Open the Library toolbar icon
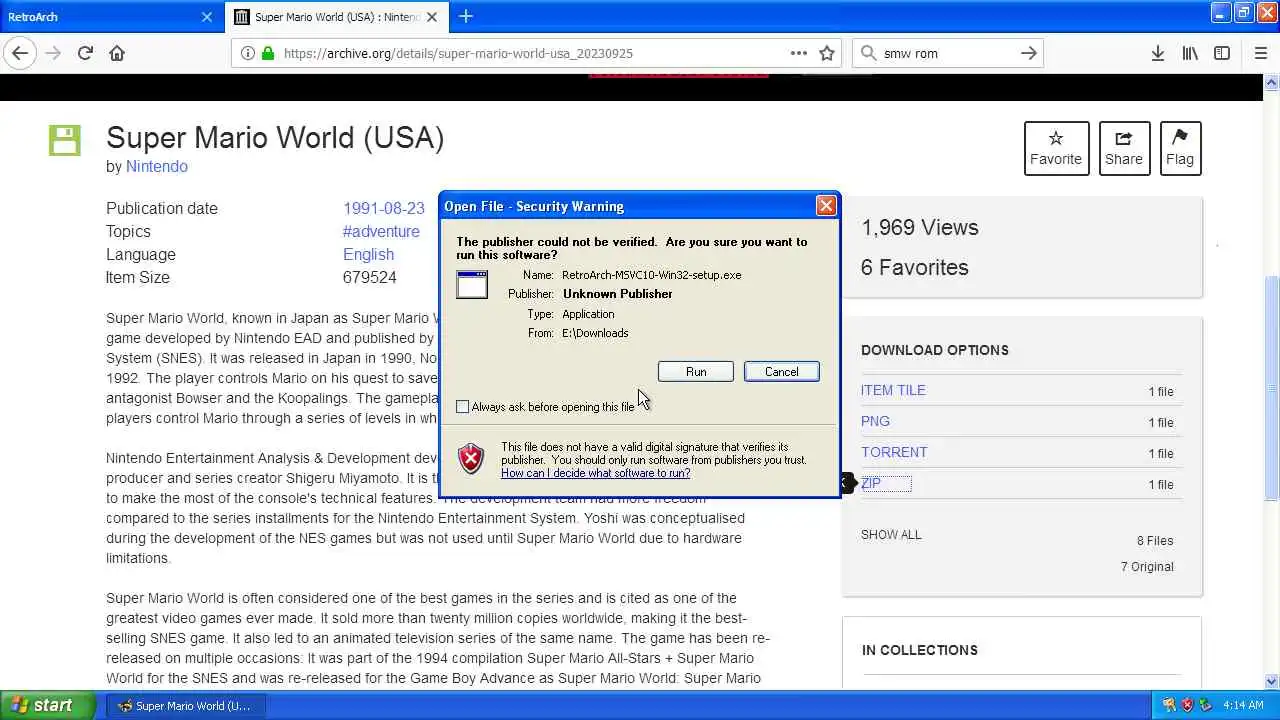1280x720 pixels. [1190, 53]
